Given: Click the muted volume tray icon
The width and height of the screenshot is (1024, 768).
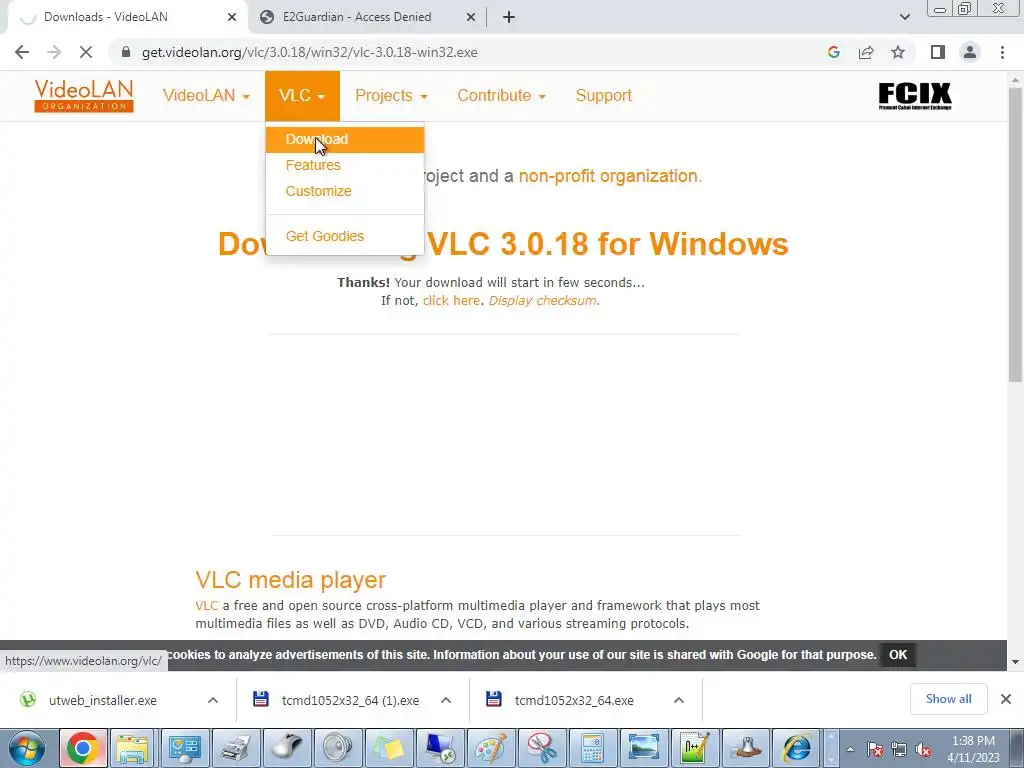Looking at the screenshot, I should (923, 750).
